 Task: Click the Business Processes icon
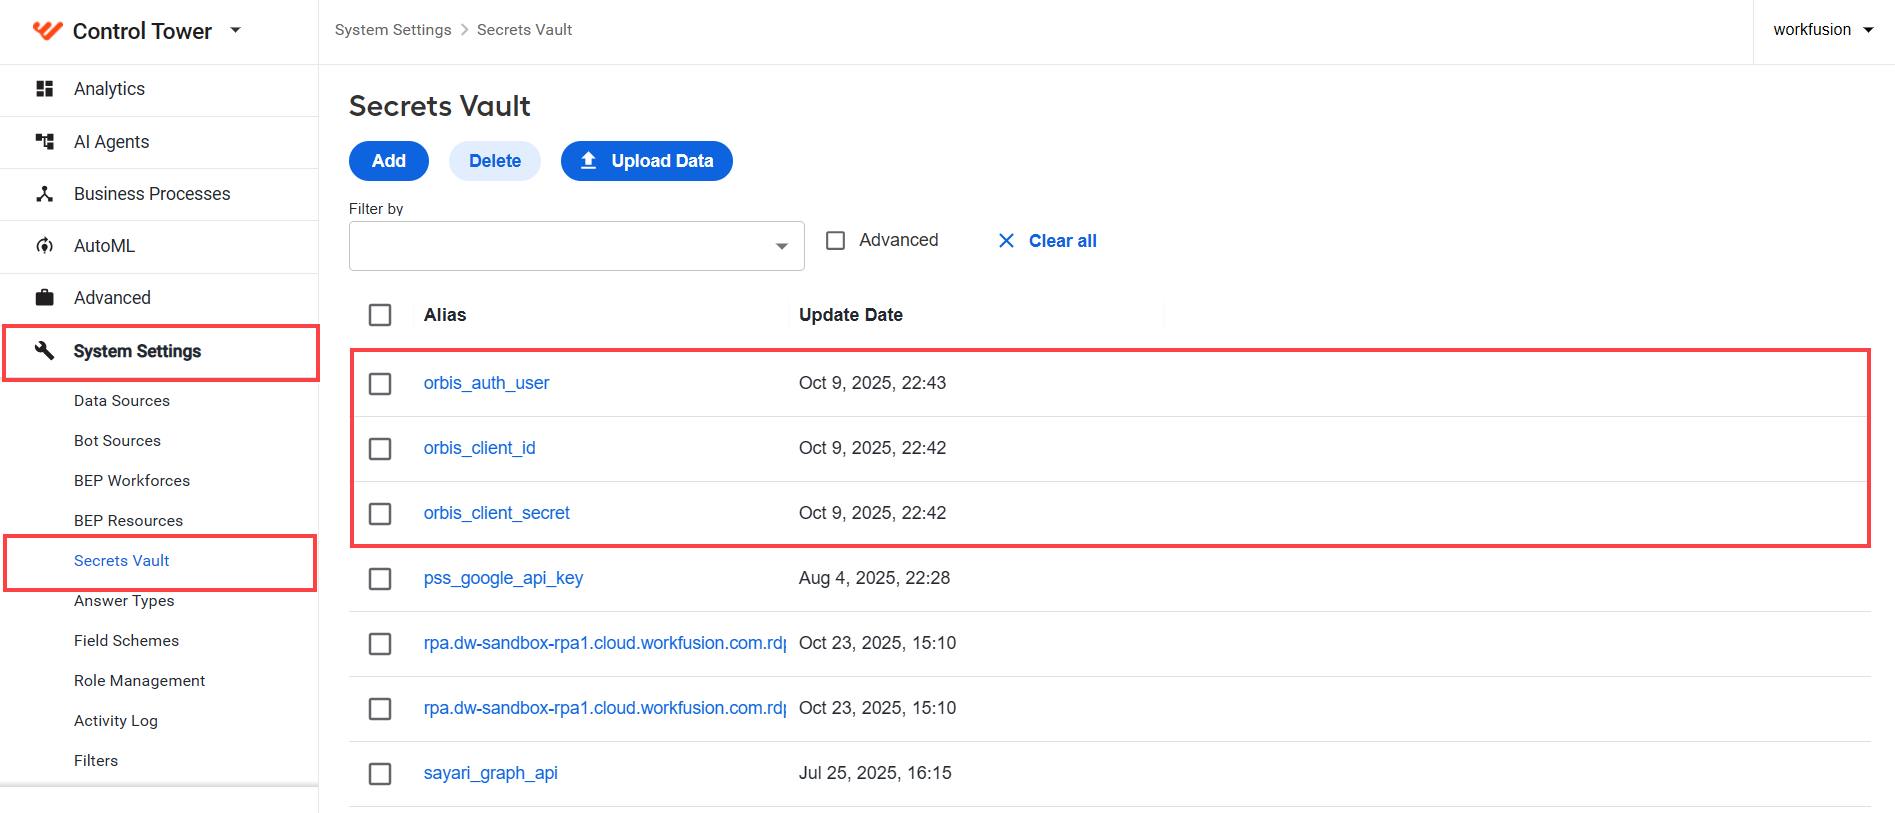click(x=44, y=194)
